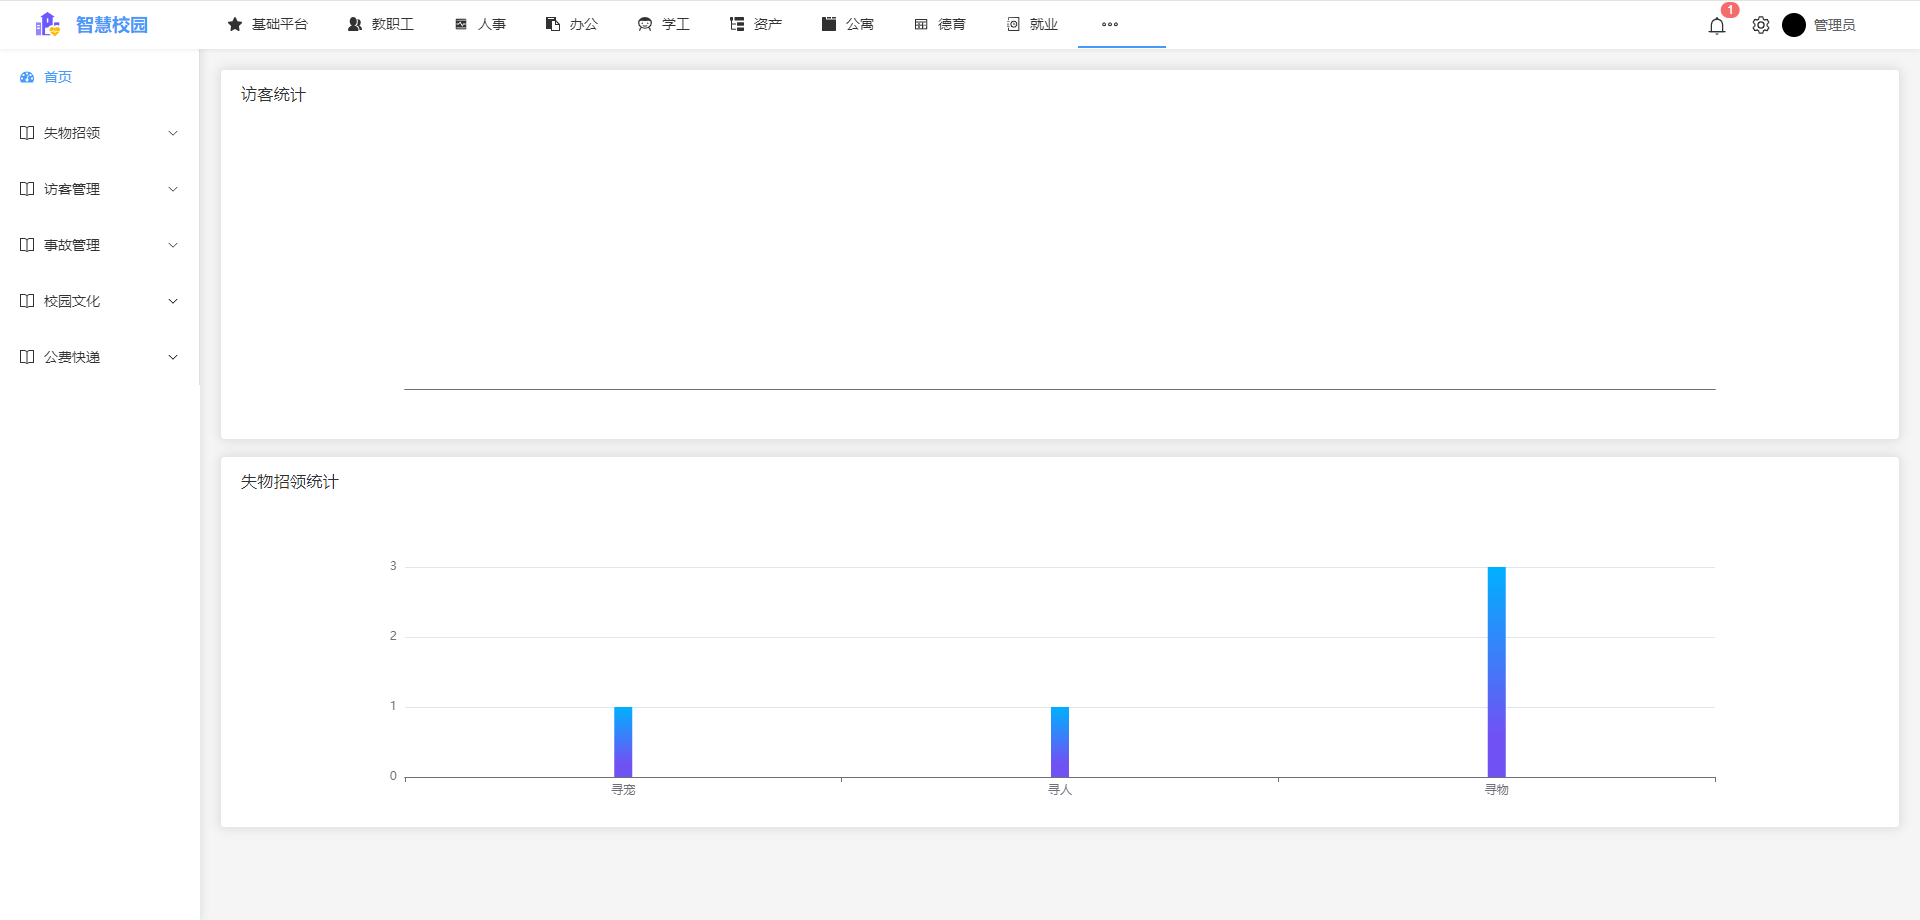Select the 资产 module icon

coord(736,24)
